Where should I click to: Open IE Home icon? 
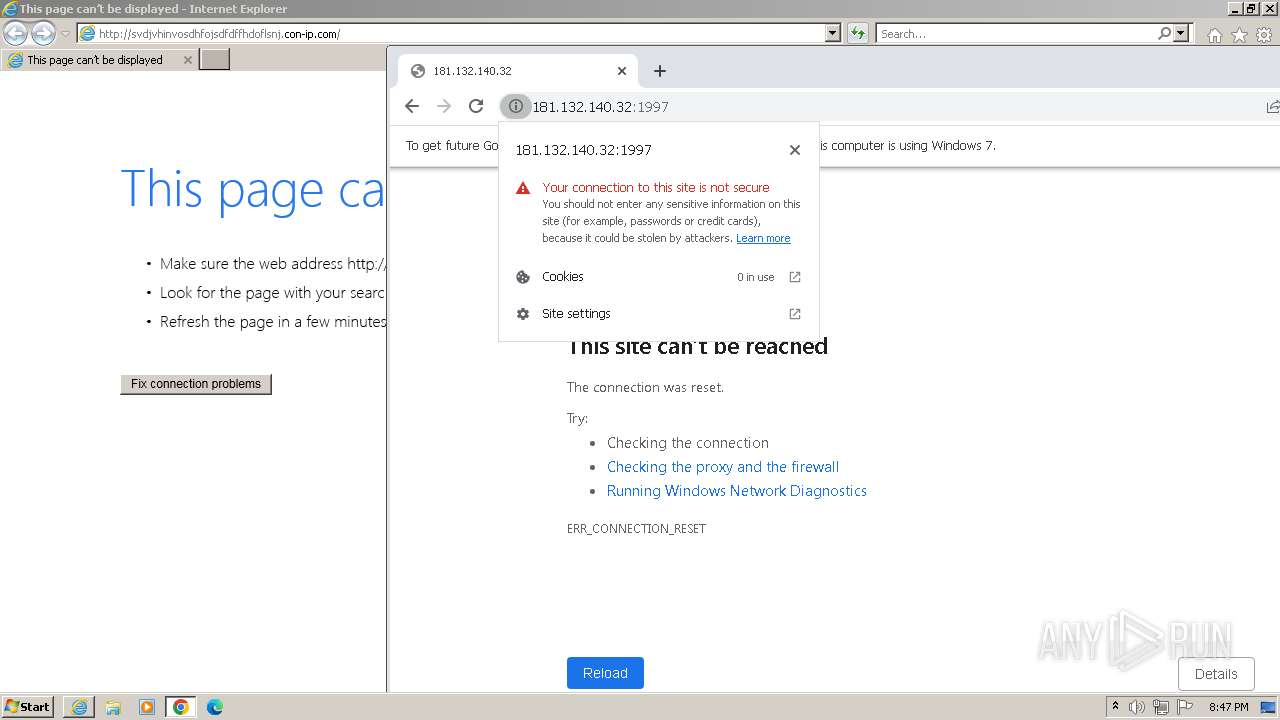(x=1214, y=35)
